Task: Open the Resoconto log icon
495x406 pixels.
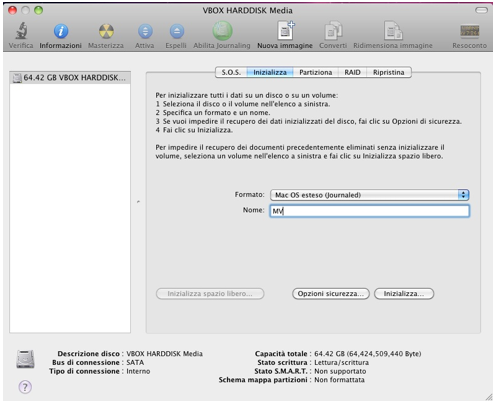Action: click(470, 31)
